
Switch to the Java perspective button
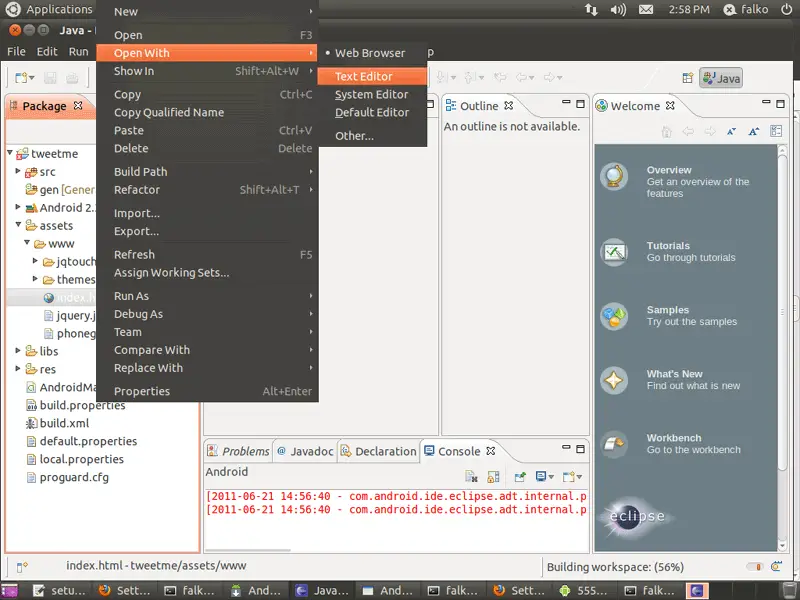pyautogui.click(x=721, y=78)
